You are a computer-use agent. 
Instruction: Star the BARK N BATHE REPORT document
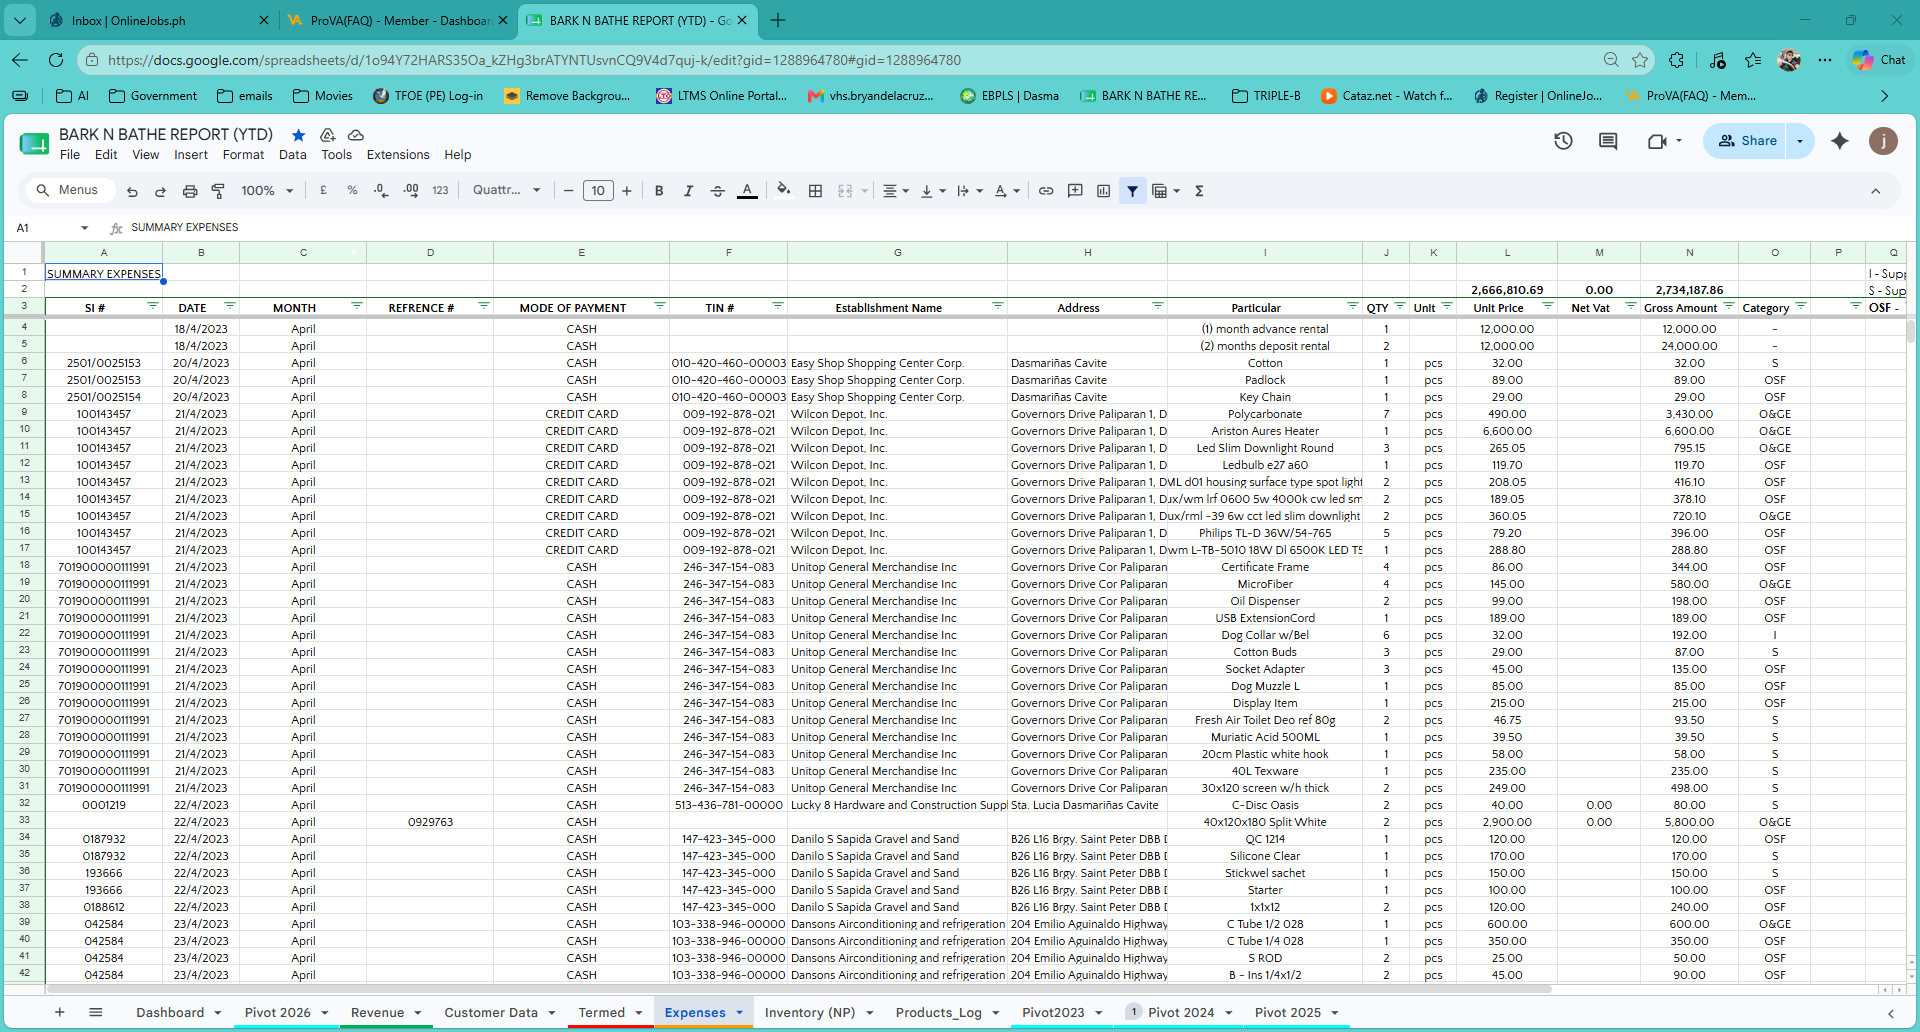(x=298, y=135)
